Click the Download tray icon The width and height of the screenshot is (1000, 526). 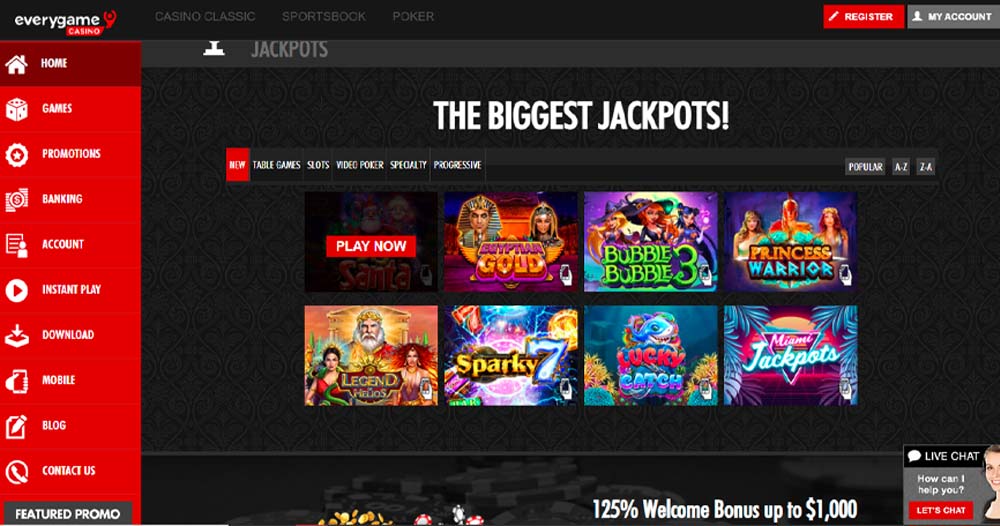click(16, 335)
